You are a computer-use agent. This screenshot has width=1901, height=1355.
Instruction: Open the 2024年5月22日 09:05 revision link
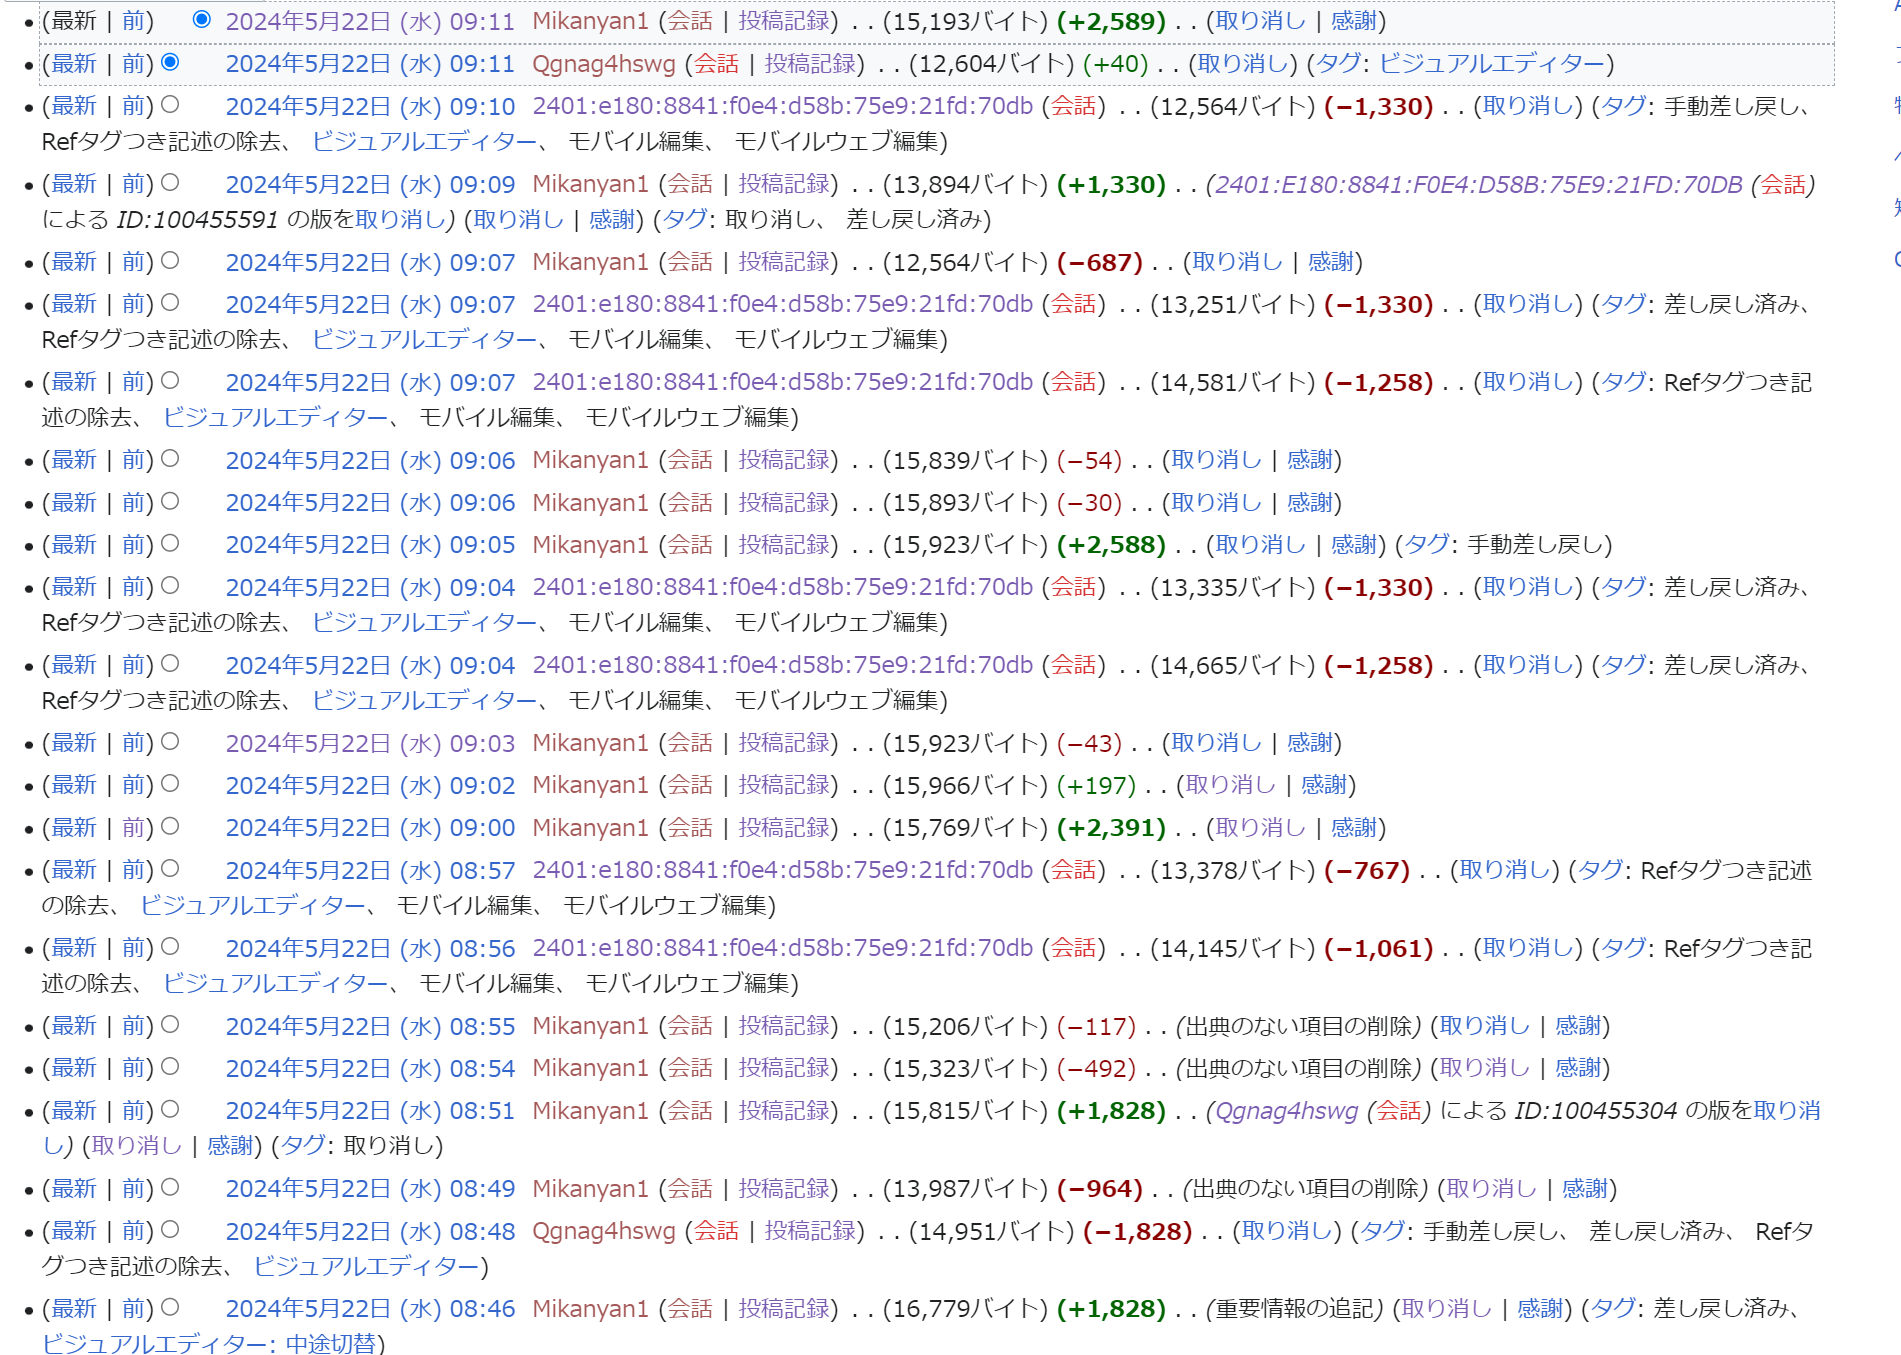[370, 545]
